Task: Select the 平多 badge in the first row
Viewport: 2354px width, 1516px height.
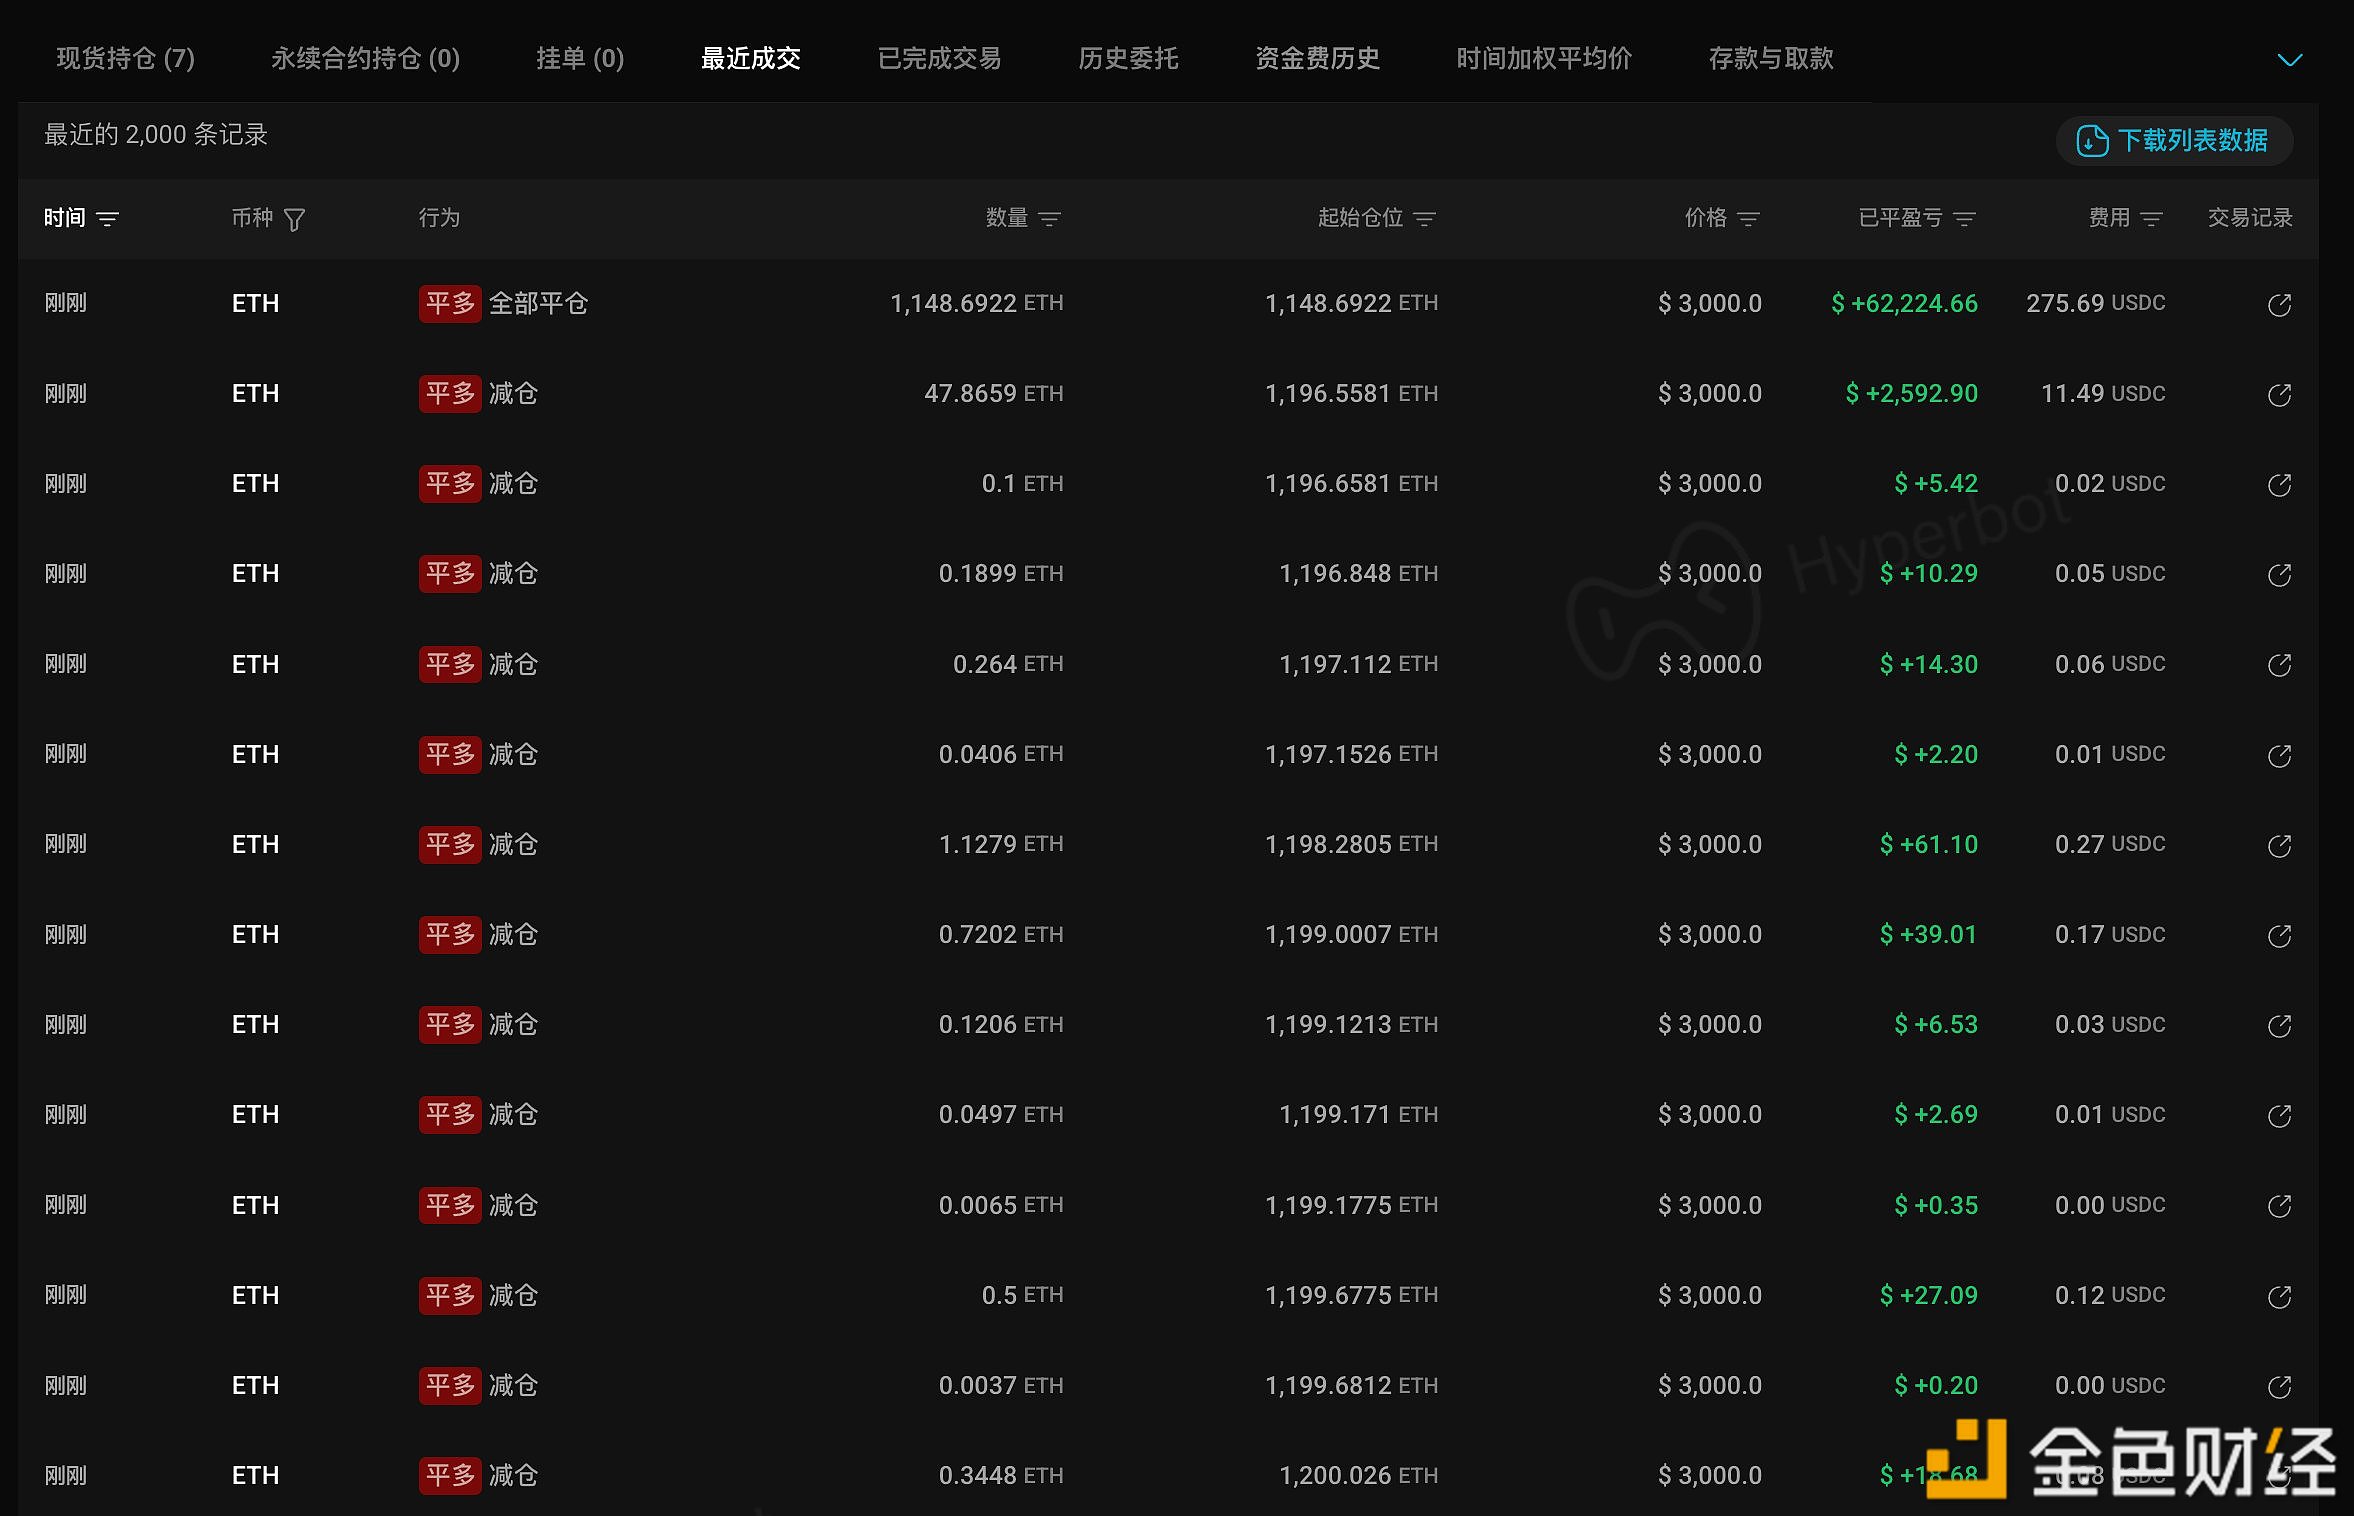Action: [x=450, y=304]
